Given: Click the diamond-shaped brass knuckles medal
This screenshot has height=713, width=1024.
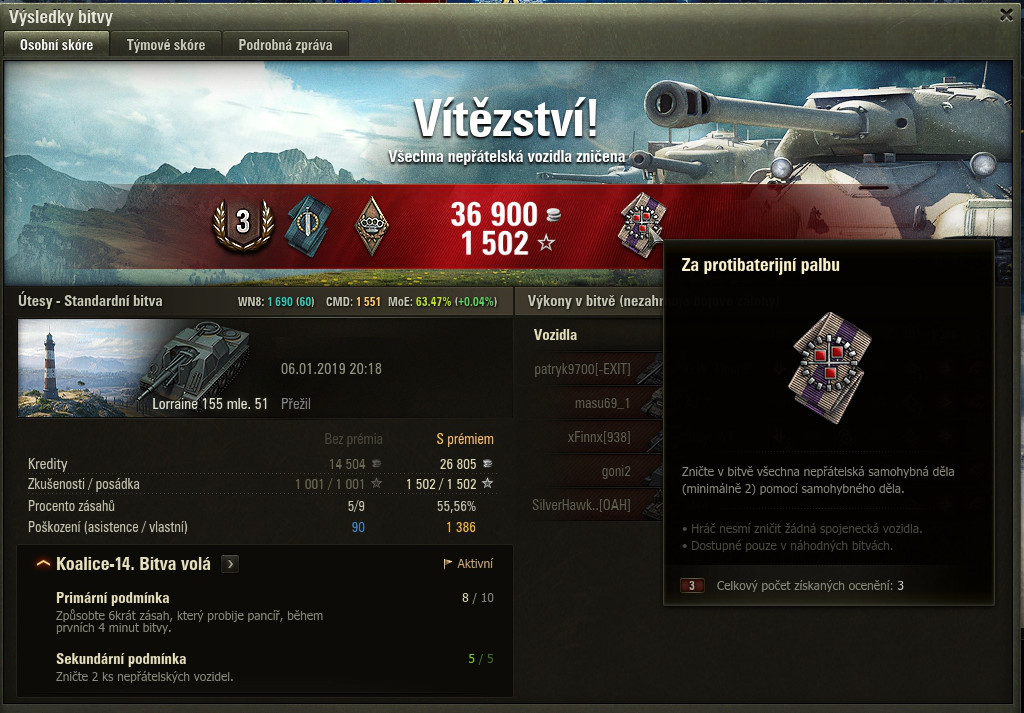Looking at the screenshot, I should (371, 226).
